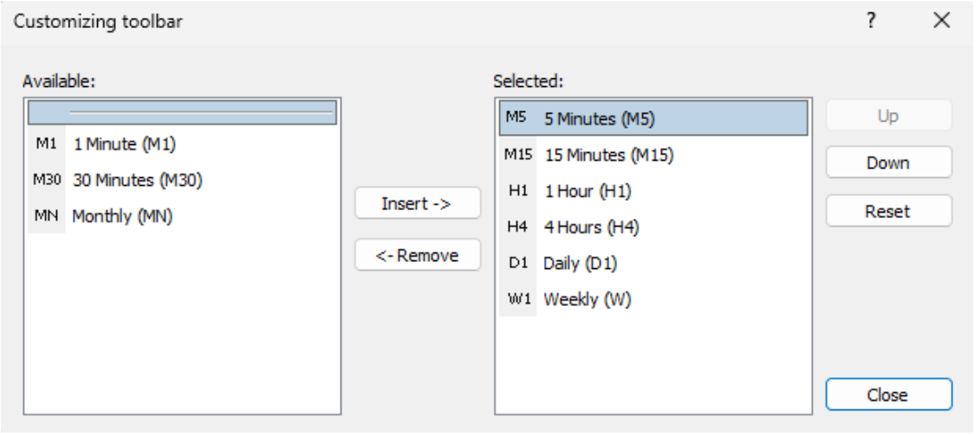Click the D1 icon in Selected list
The height and width of the screenshot is (435, 976).
coord(517,263)
